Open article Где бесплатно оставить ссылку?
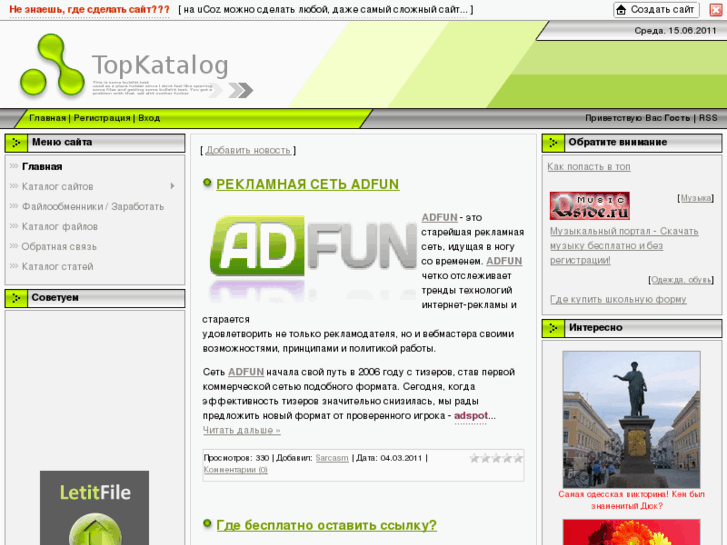This screenshot has width=727, height=545. (x=326, y=525)
